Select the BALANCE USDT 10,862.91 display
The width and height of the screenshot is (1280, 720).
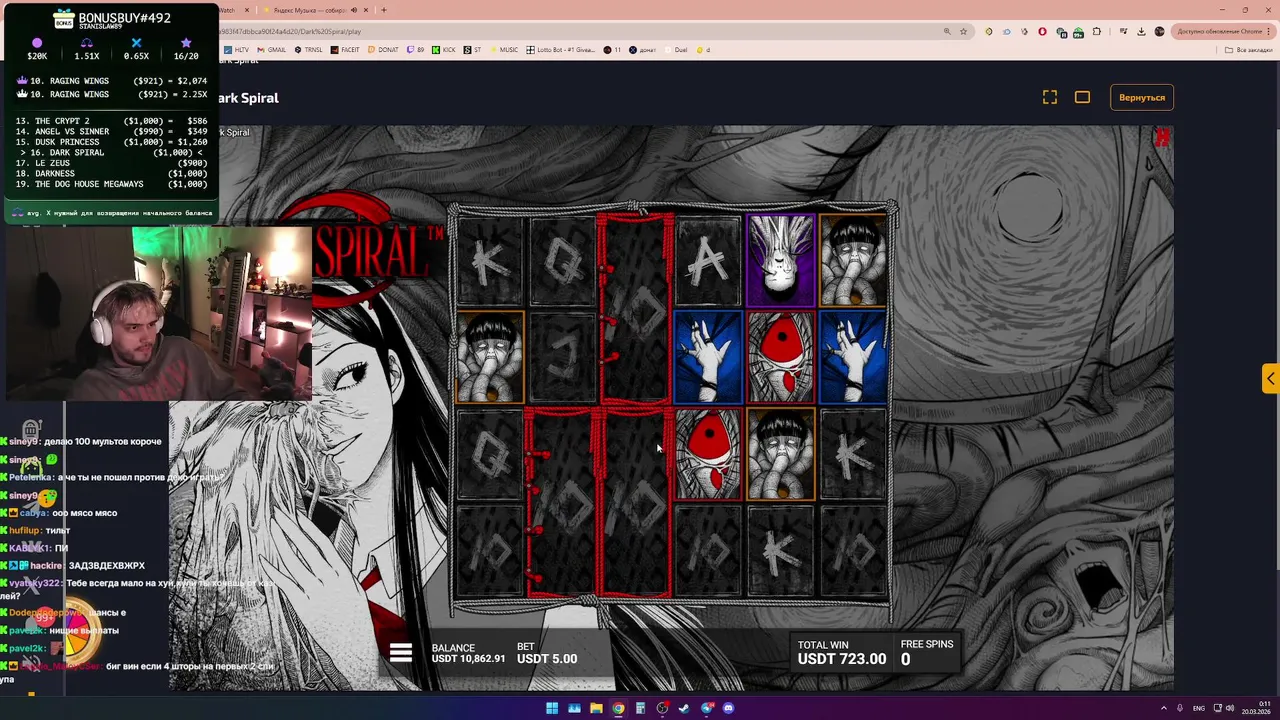click(x=468, y=653)
